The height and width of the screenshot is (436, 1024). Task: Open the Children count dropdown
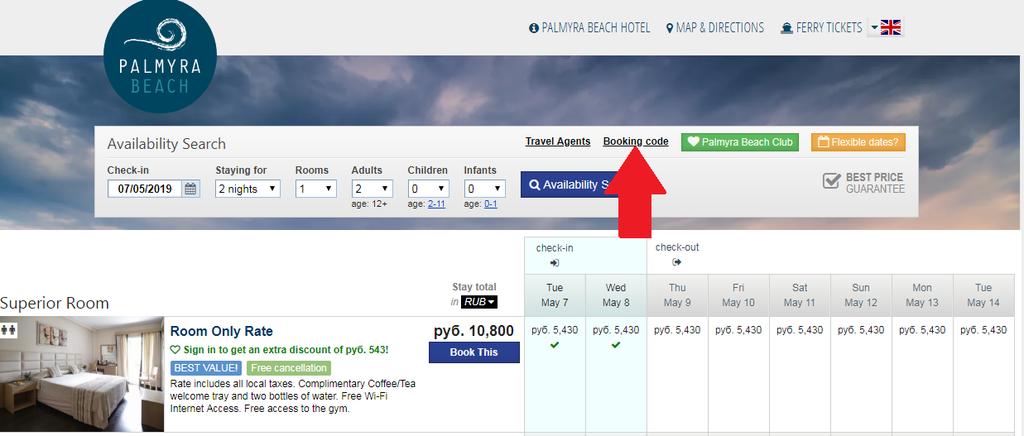point(428,188)
